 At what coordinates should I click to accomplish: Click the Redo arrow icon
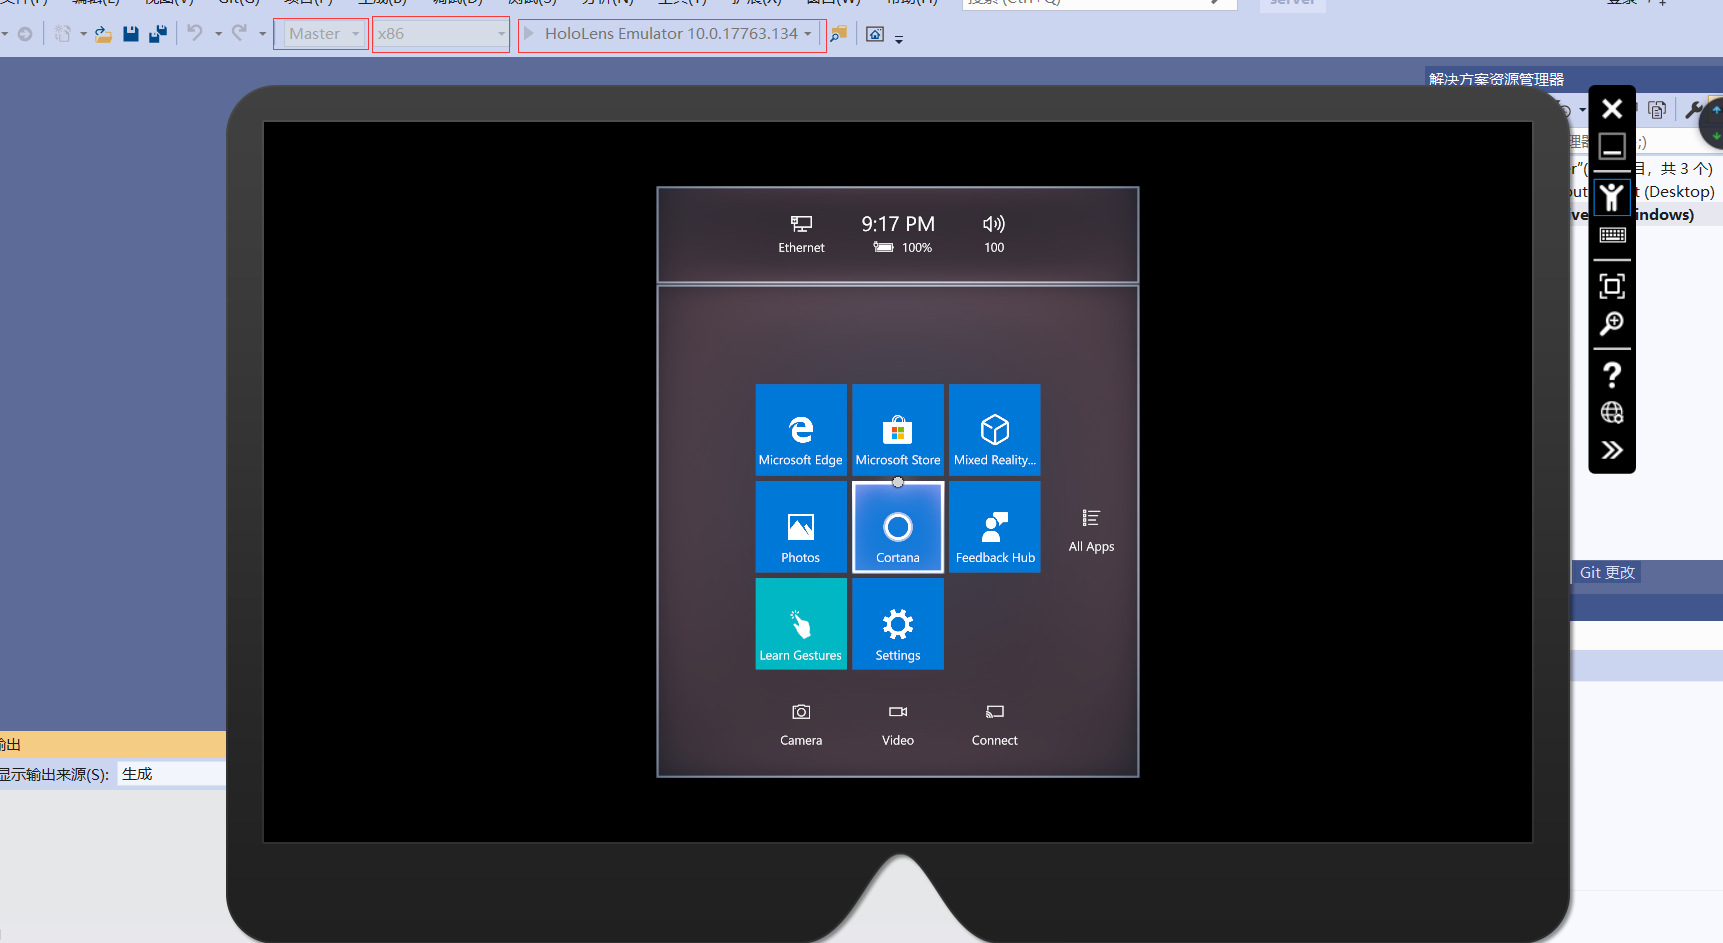[x=239, y=33]
